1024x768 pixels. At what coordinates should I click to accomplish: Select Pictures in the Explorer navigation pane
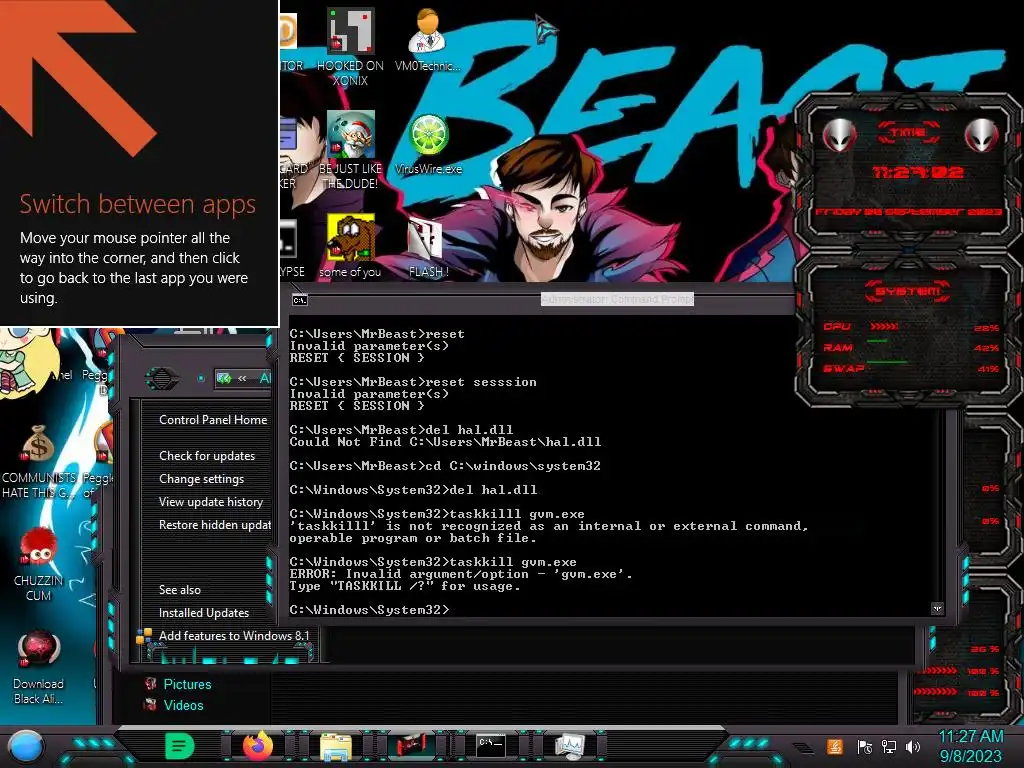[187, 684]
